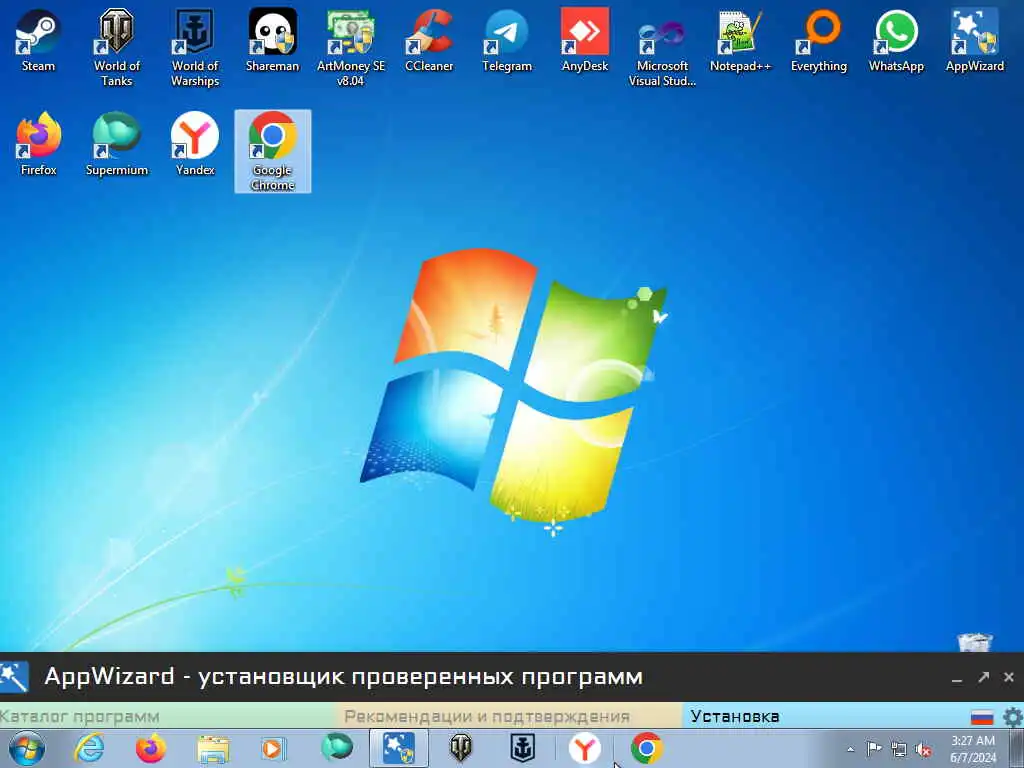Show hidden tray icons arrow

click(850, 749)
